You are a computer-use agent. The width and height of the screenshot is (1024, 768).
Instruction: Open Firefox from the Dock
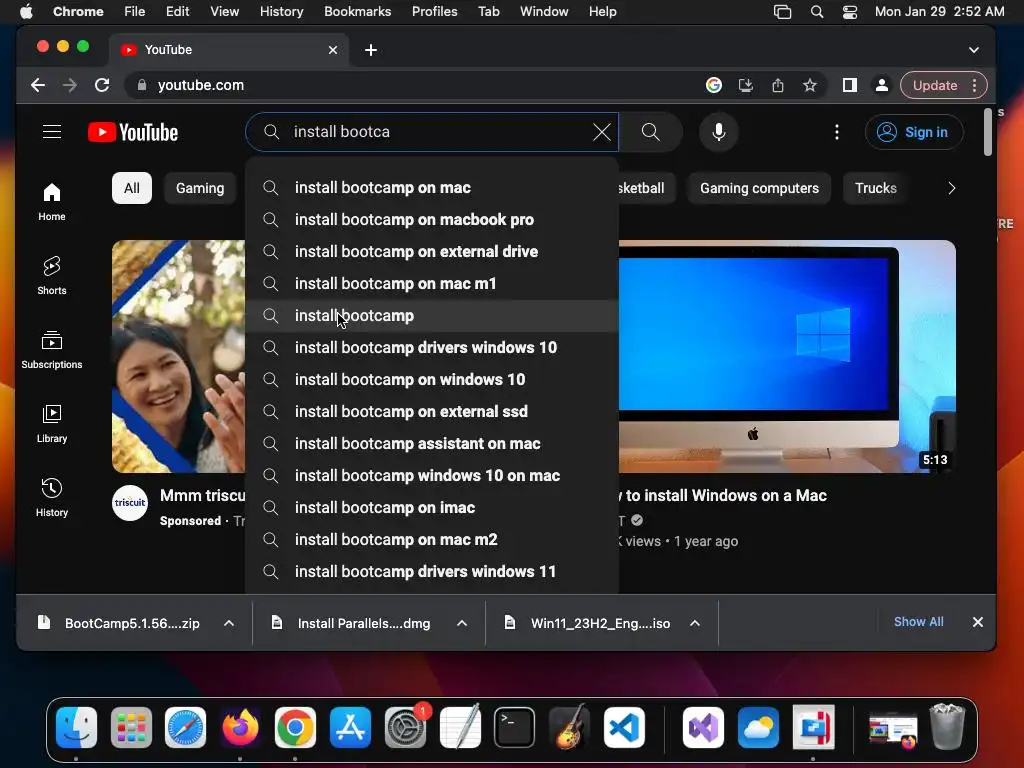tap(240, 728)
